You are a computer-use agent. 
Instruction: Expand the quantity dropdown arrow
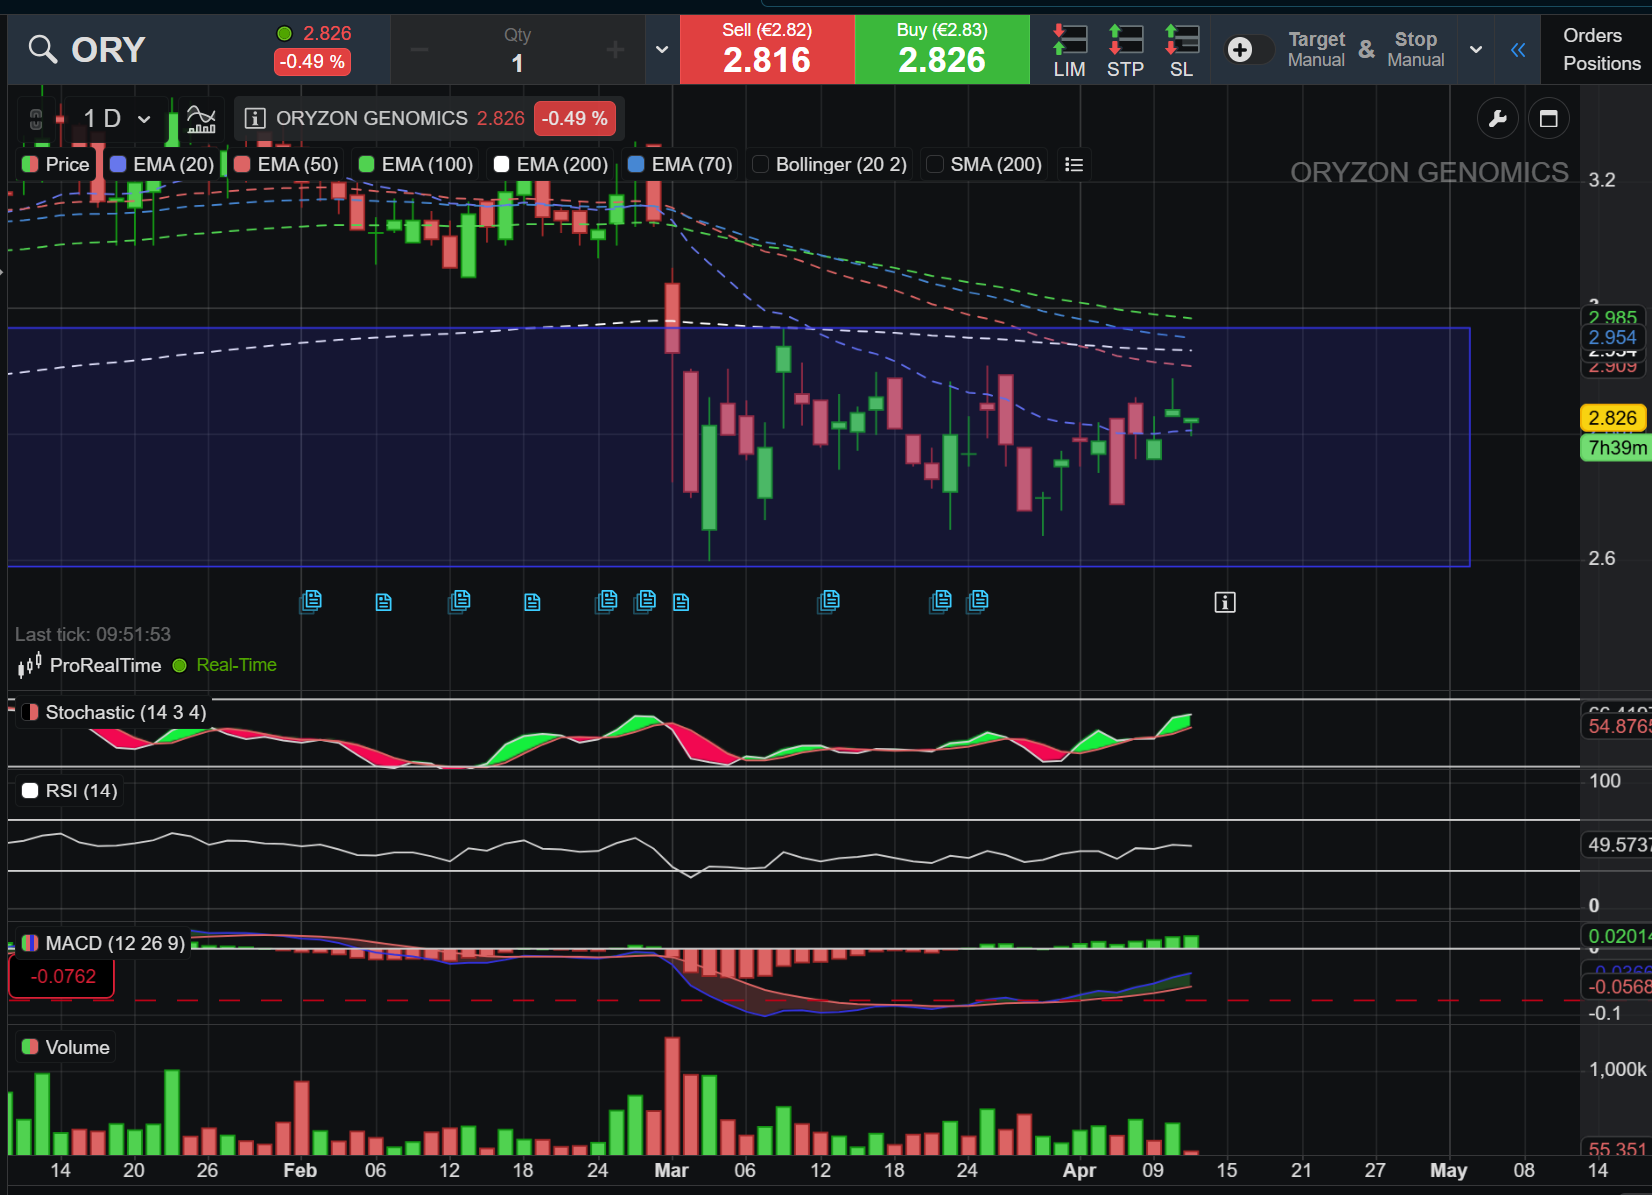point(661,49)
